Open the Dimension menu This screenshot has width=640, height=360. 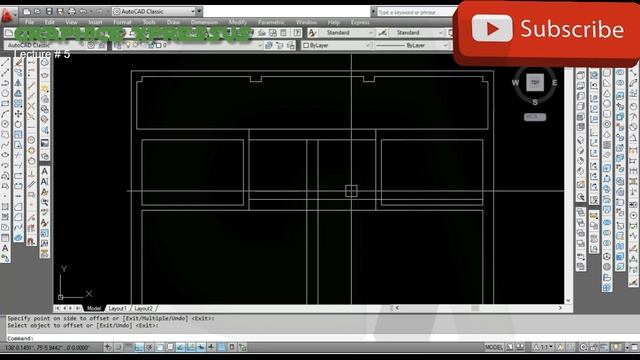pyautogui.click(x=204, y=22)
